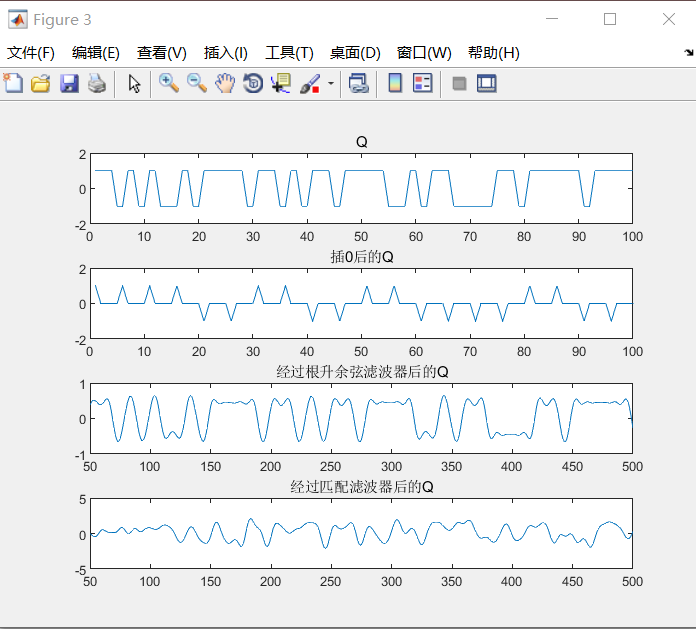Choose the Brush data tool
This screenshot has width=696, height=629.
click(x=310, y=83)
